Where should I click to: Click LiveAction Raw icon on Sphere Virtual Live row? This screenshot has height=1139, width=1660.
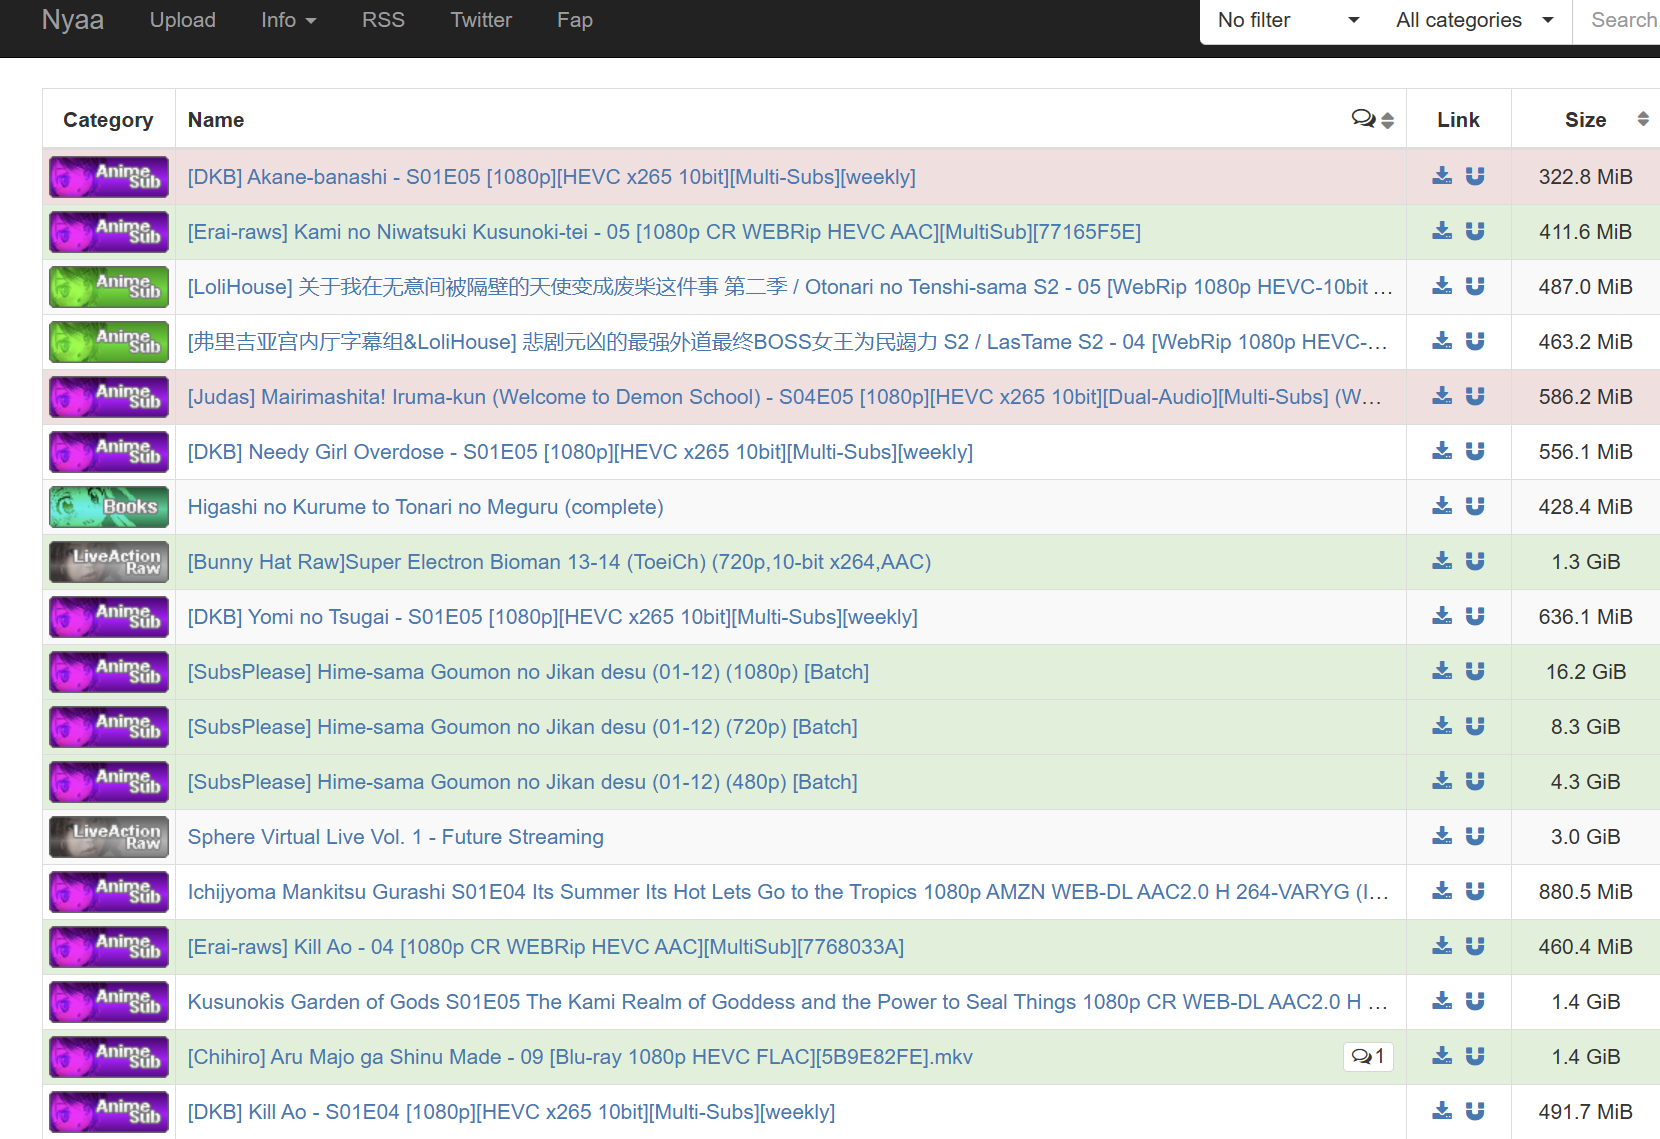point(109,837)
